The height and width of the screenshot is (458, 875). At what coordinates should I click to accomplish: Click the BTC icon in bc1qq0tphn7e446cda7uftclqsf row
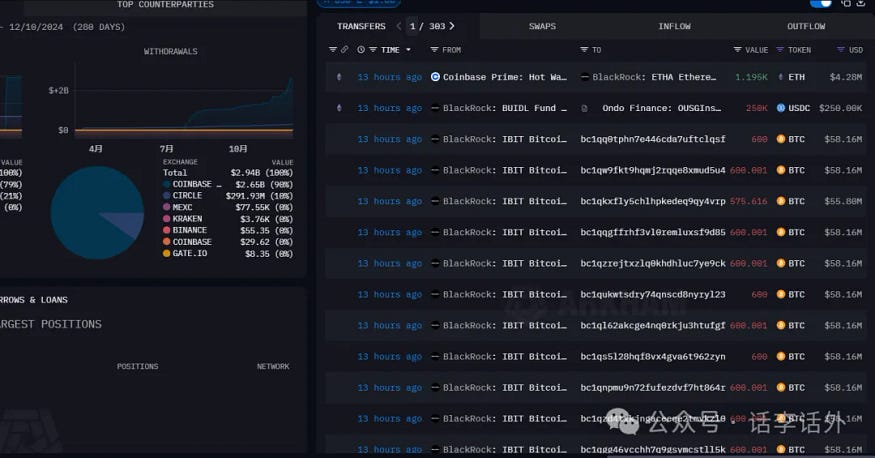[781, 139]
